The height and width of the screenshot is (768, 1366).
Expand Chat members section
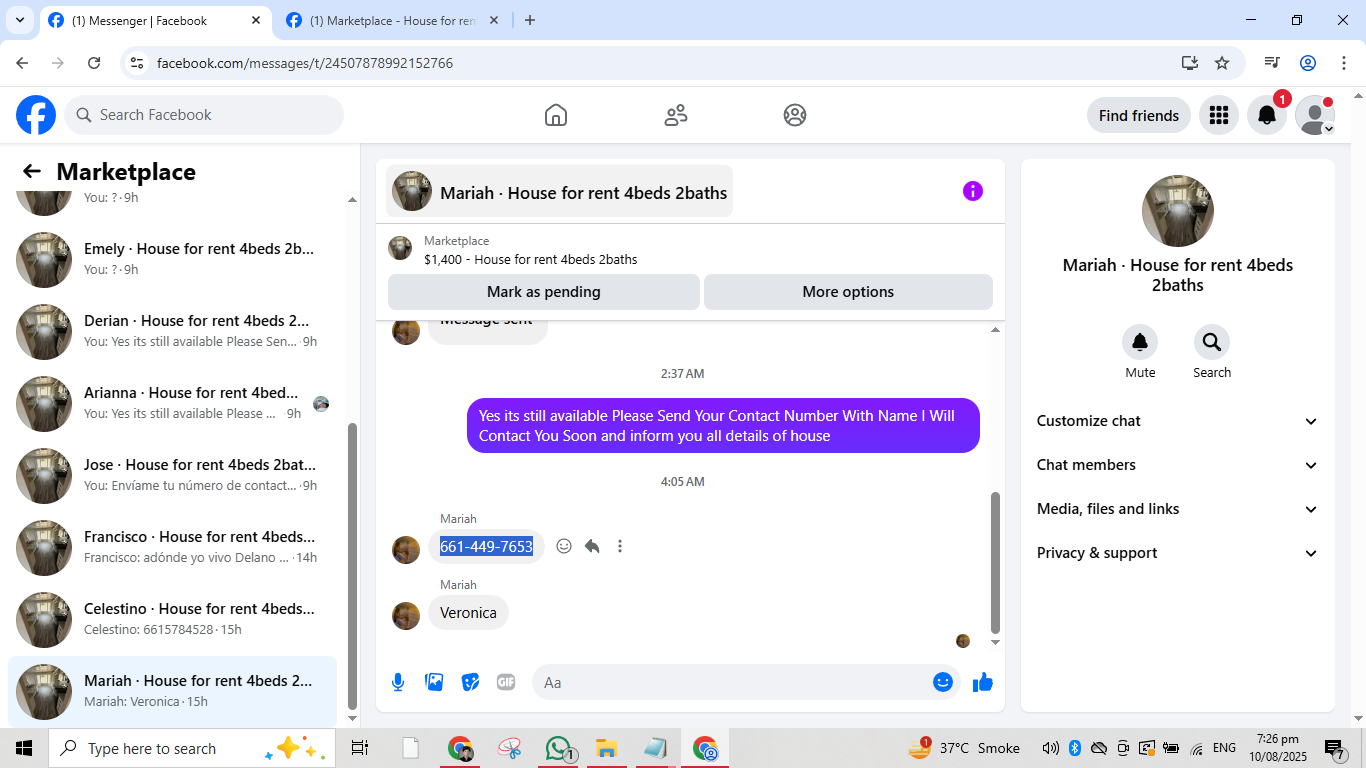tap(1178, 465)
